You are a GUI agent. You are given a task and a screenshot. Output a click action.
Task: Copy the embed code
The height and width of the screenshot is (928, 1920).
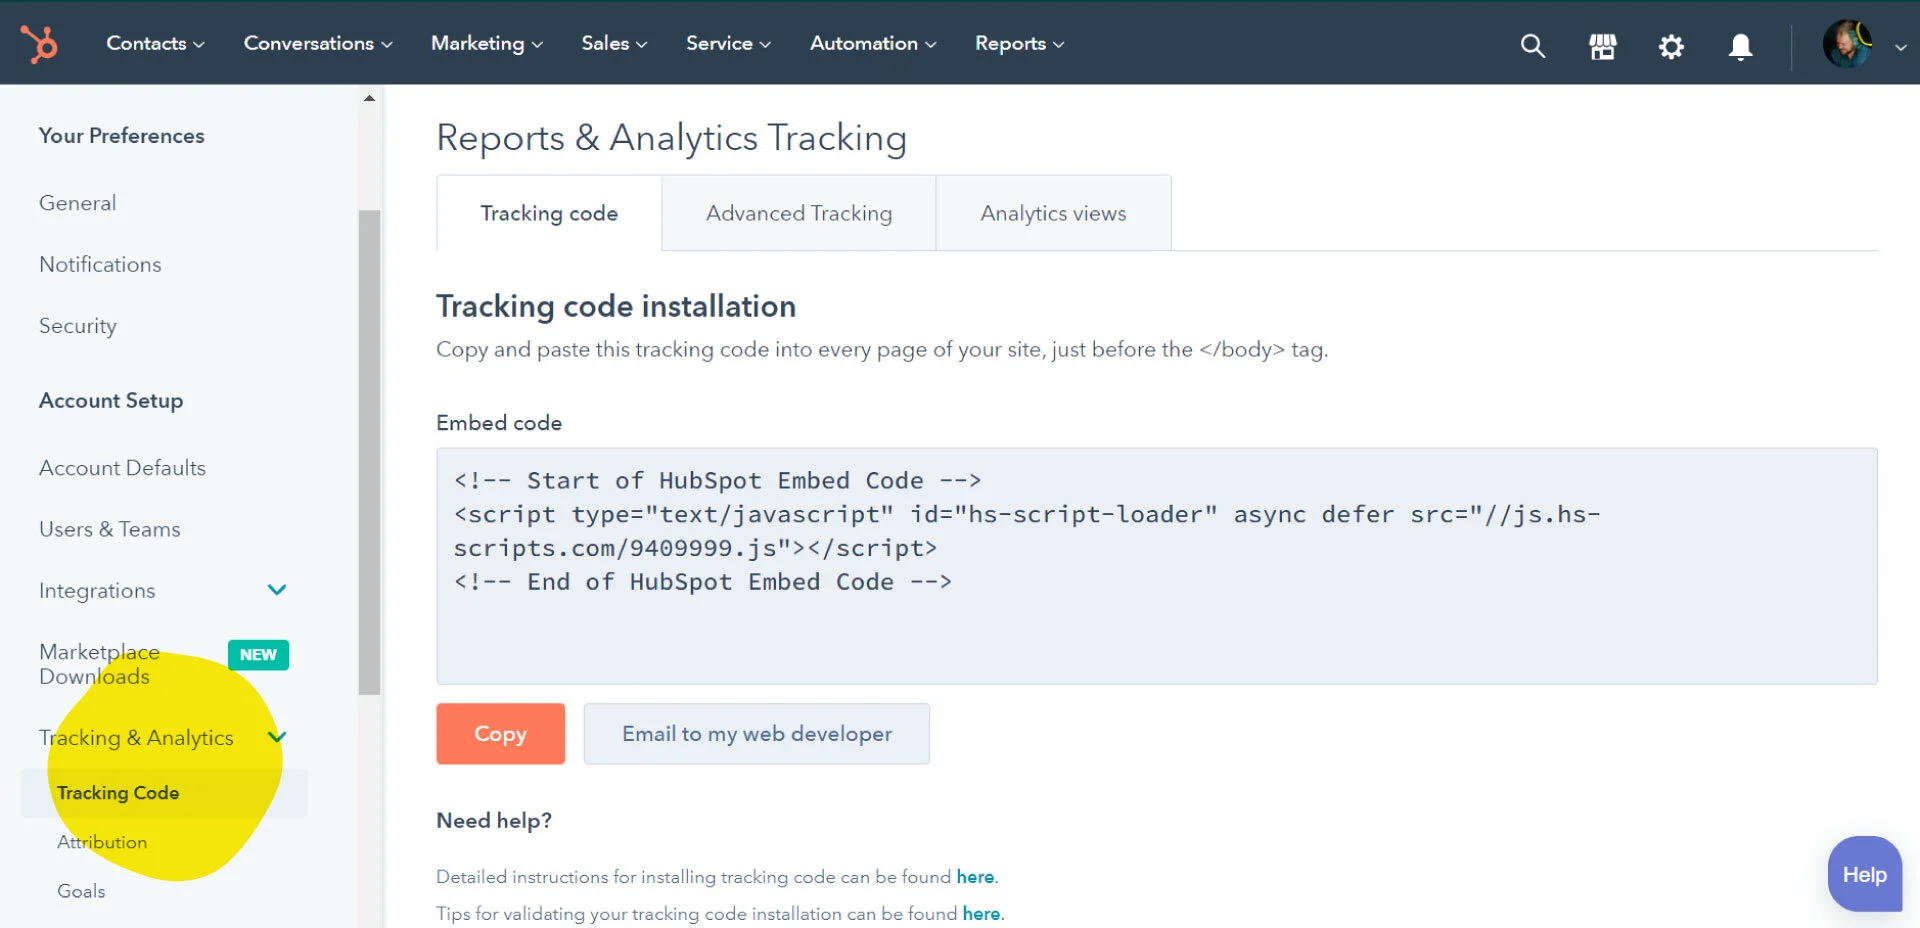[x=500, y=733]
